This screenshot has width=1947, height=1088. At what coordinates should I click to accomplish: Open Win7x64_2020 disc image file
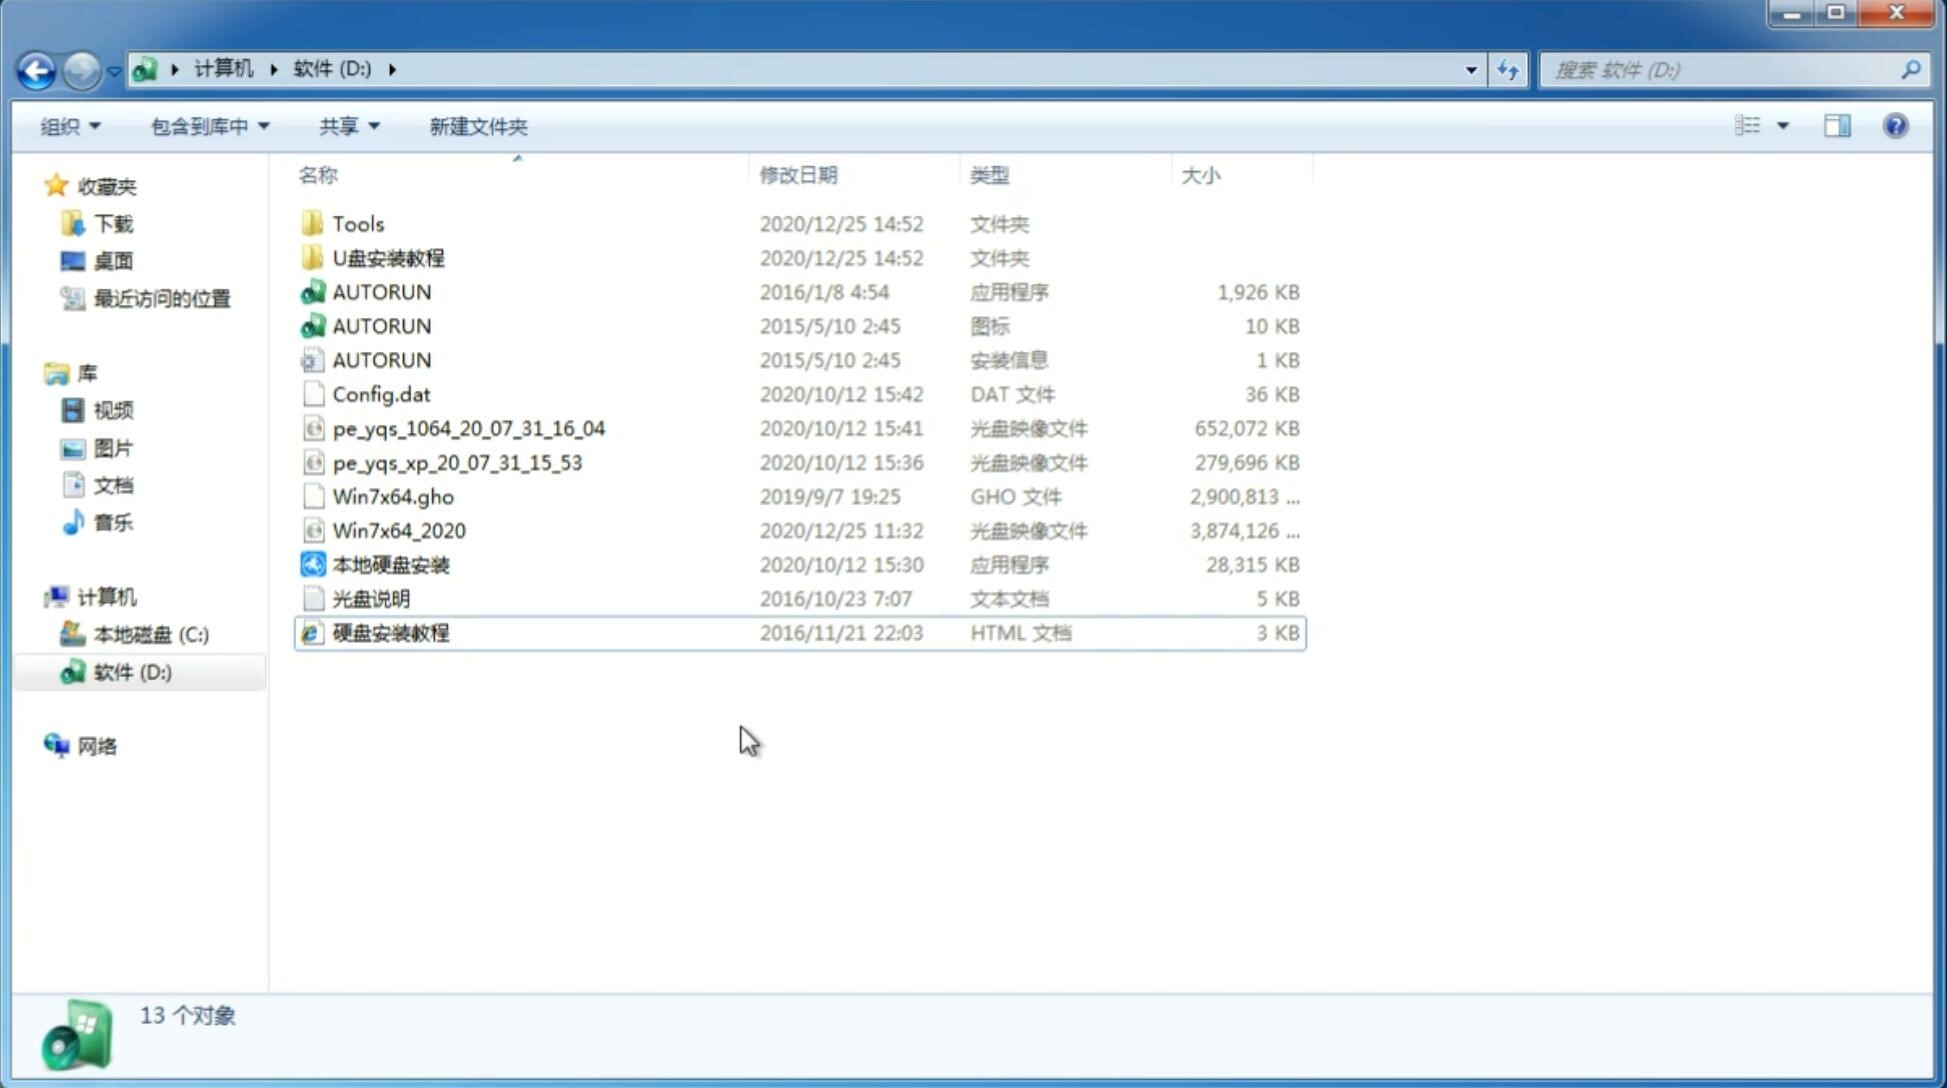tap(398, 531)
